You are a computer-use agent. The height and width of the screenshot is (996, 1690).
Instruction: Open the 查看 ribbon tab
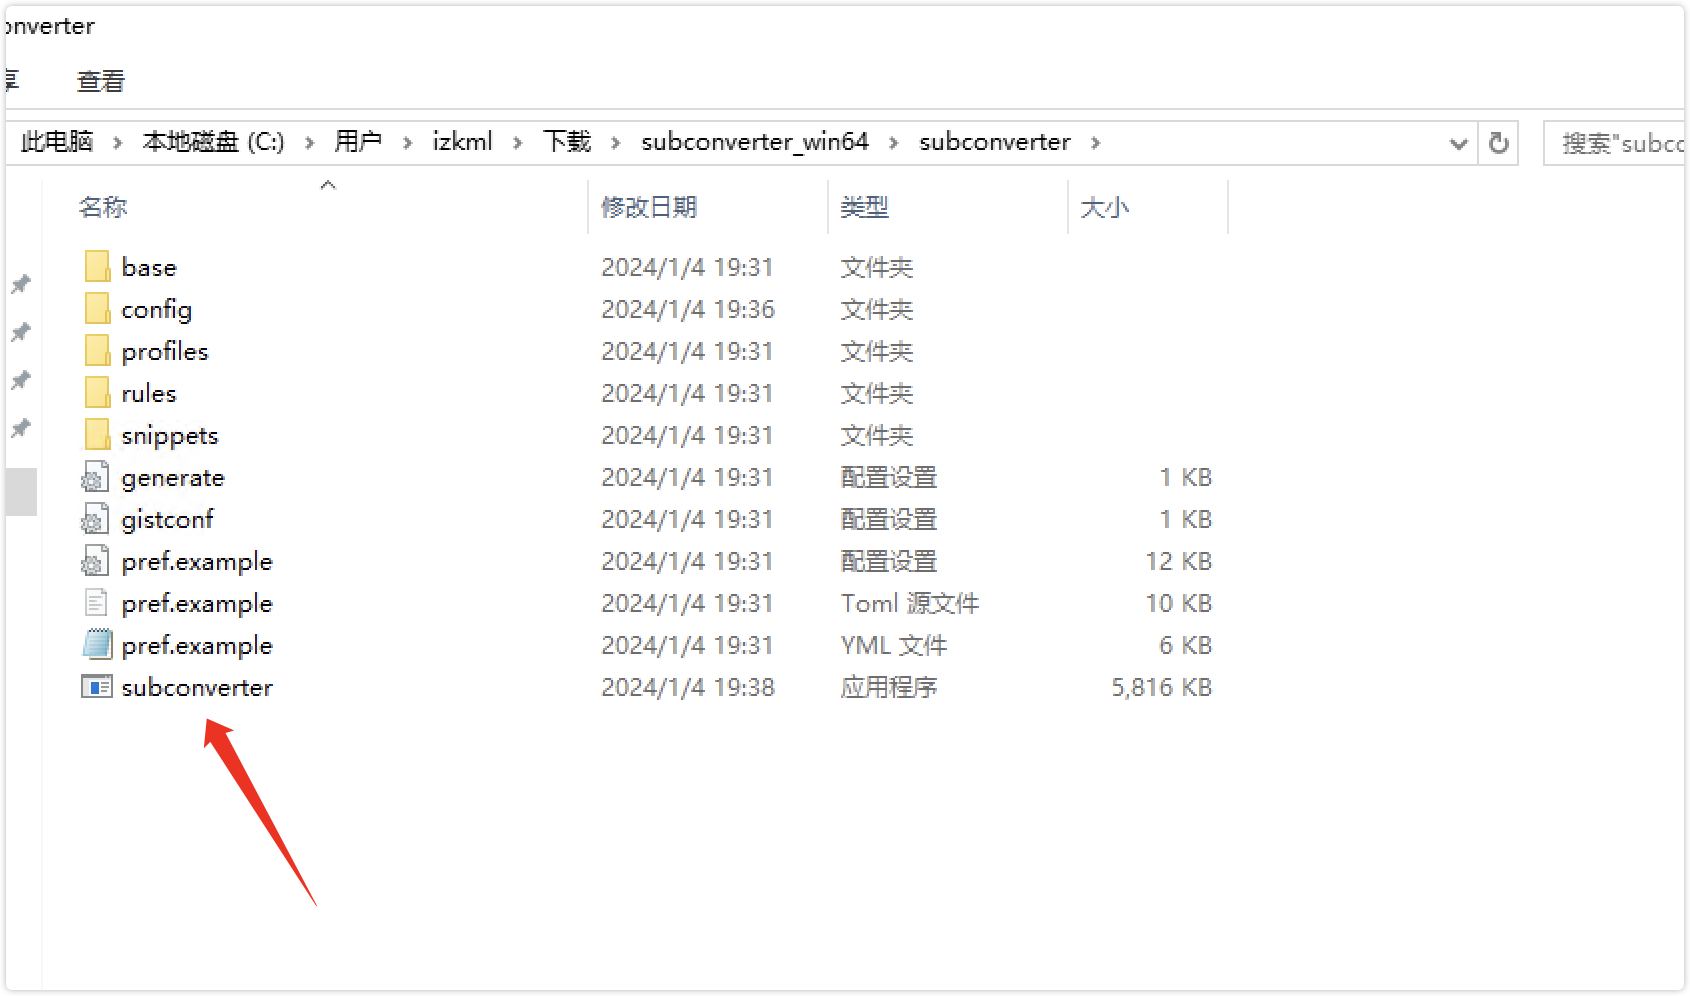(x=100, y=81)
